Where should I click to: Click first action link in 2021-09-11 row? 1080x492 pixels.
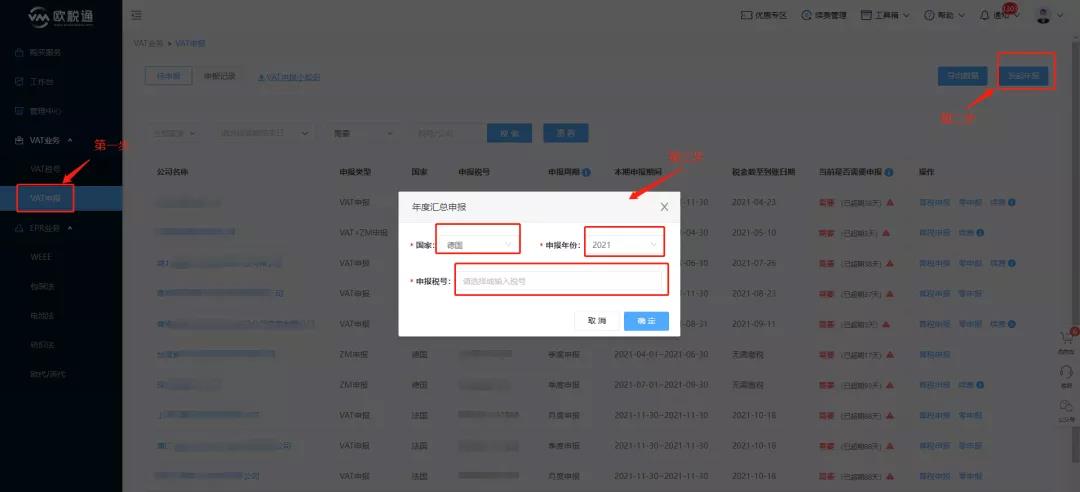[x=935, y=324]
